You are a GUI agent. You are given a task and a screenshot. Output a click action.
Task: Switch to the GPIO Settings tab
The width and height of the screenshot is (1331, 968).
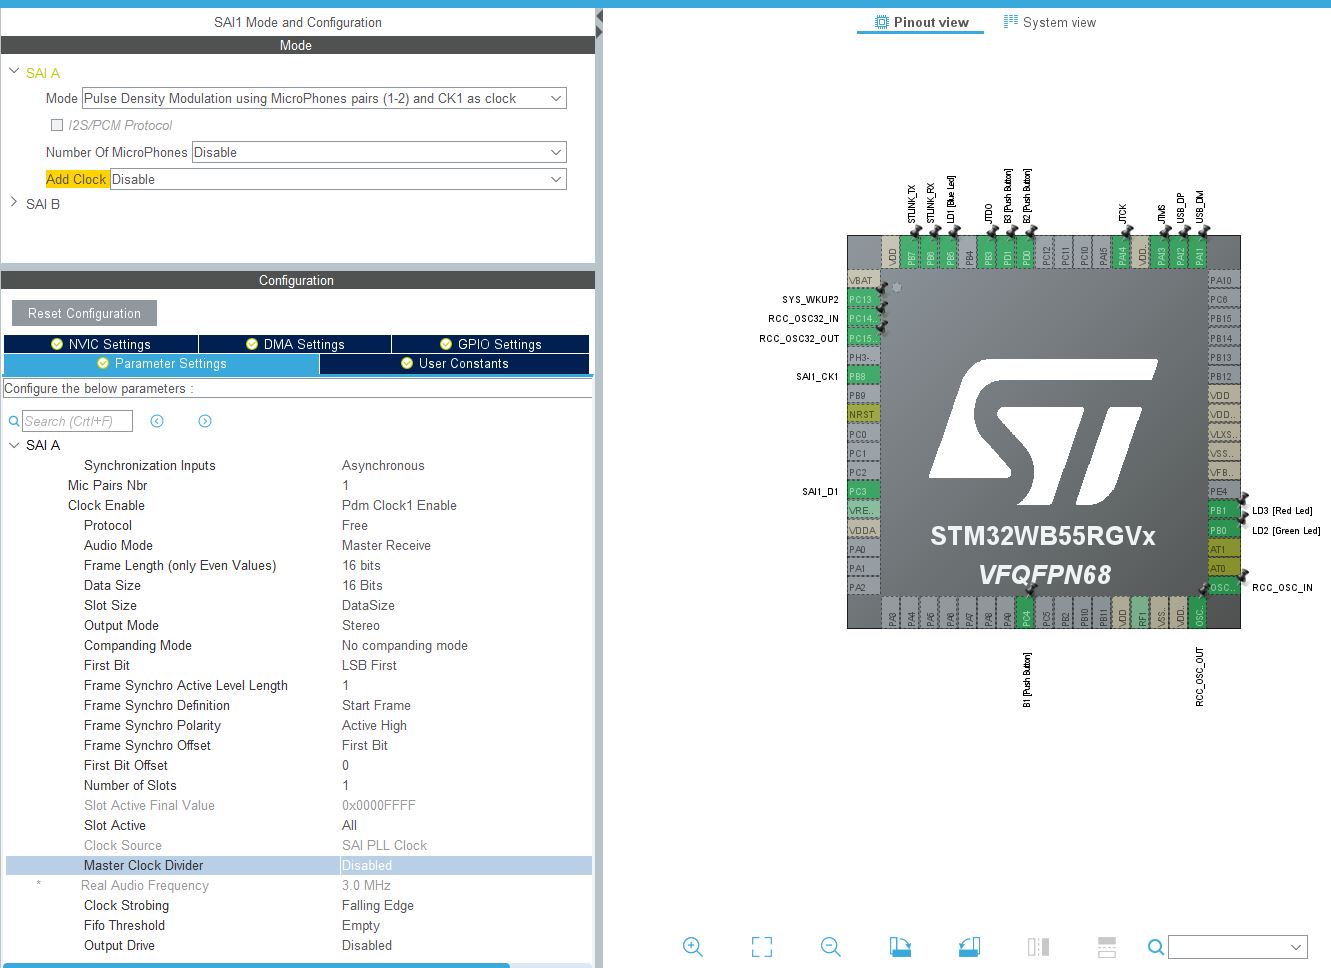(490, 344)
